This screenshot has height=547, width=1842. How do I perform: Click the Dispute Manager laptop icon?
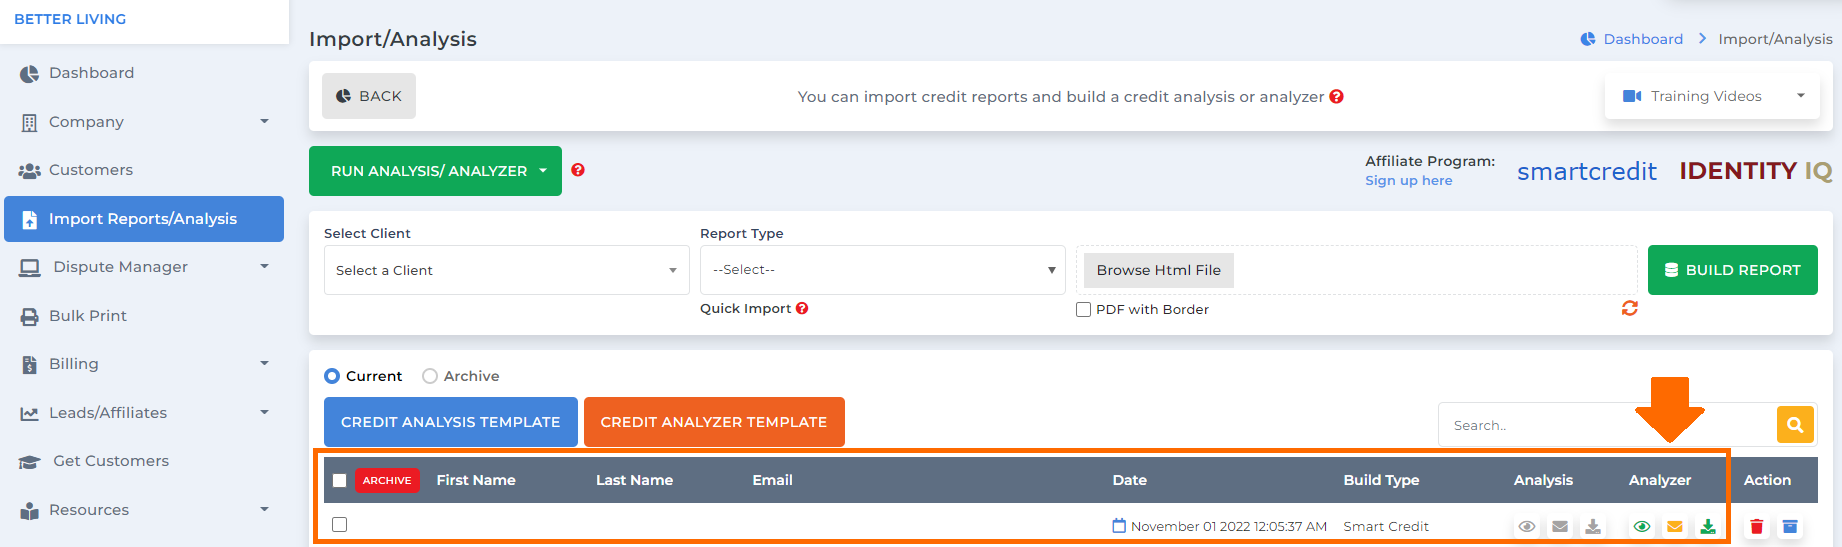tap(30, 267)
